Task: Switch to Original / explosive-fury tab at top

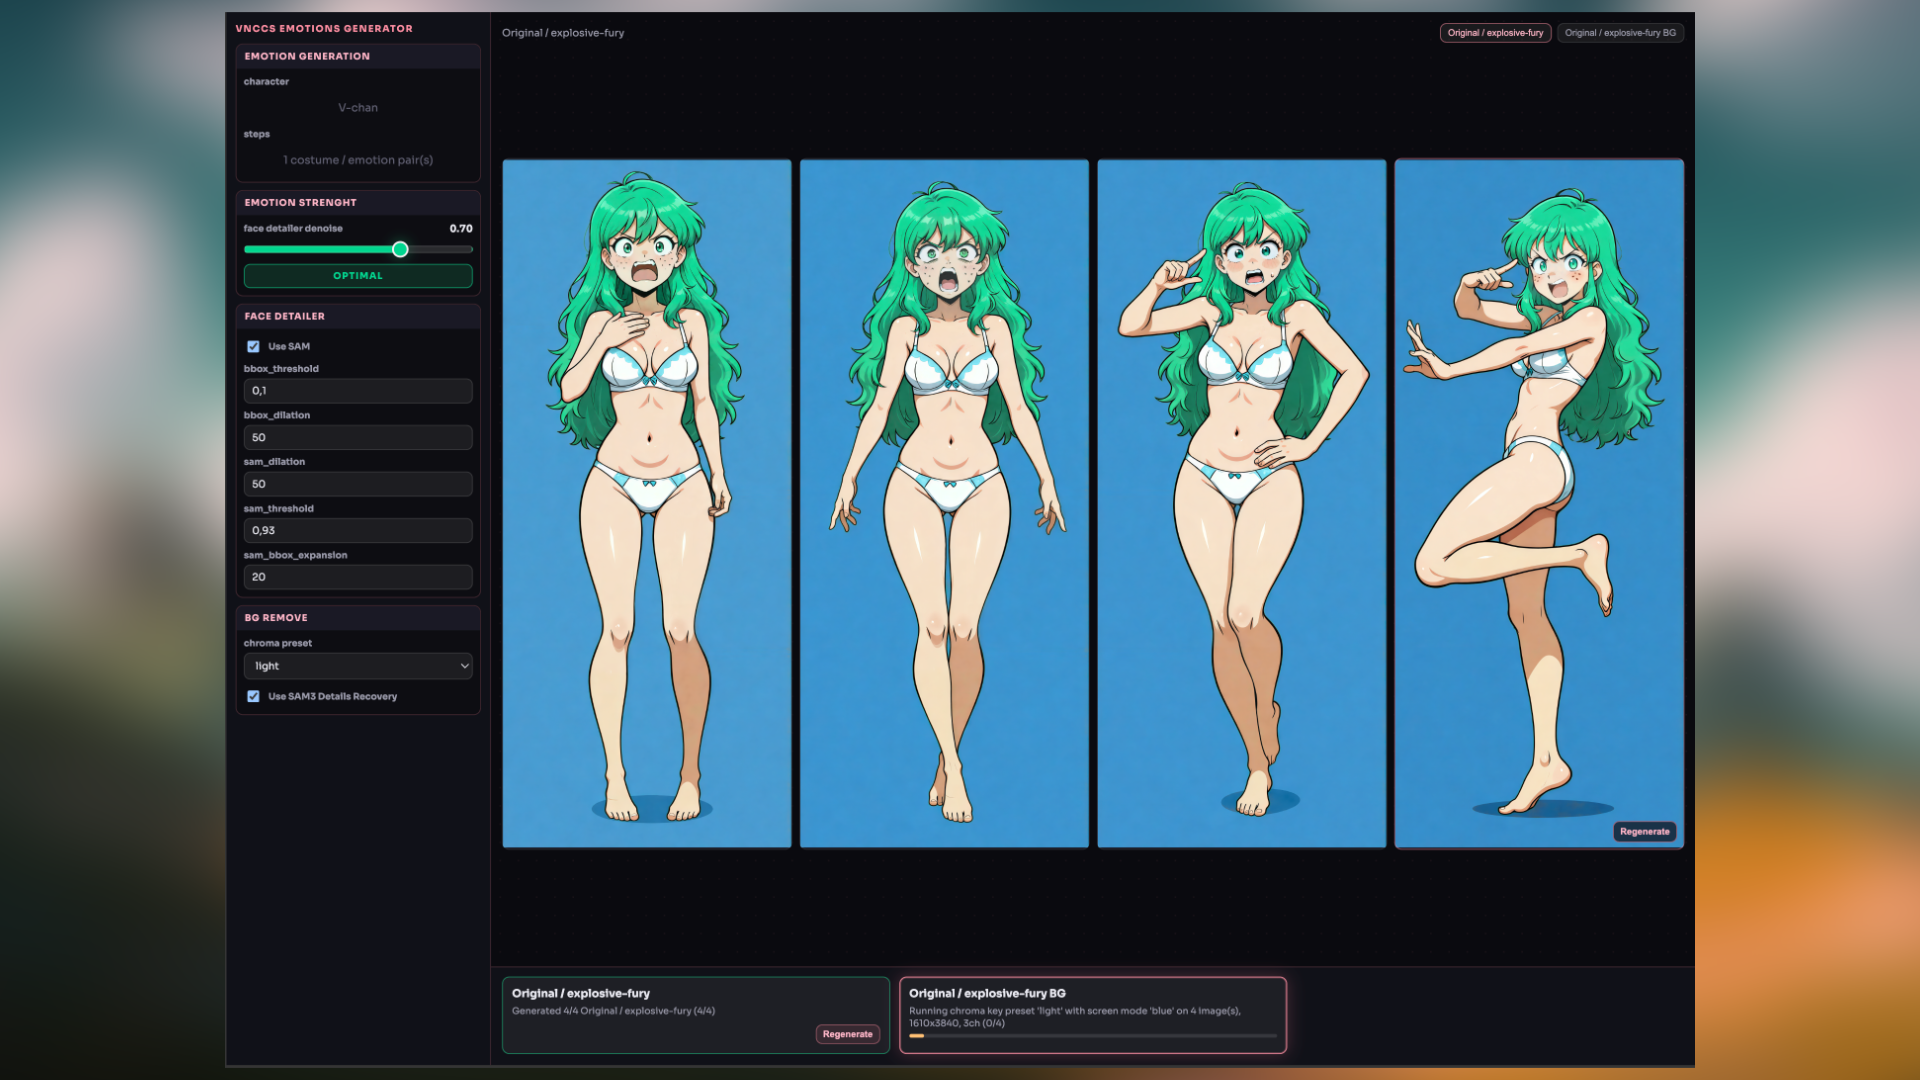Action: pyautogui.click(x=1495, y=33)
